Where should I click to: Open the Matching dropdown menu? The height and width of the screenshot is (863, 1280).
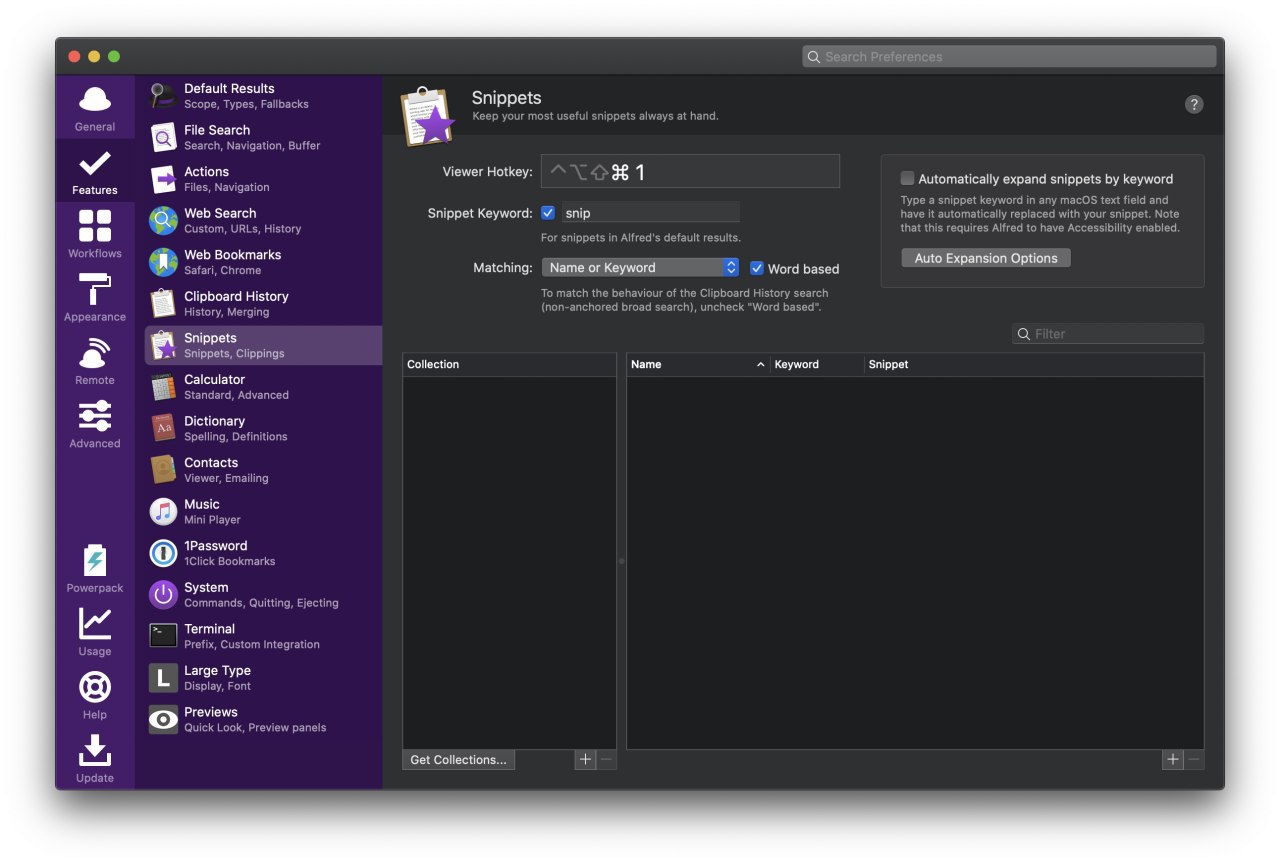640,267
